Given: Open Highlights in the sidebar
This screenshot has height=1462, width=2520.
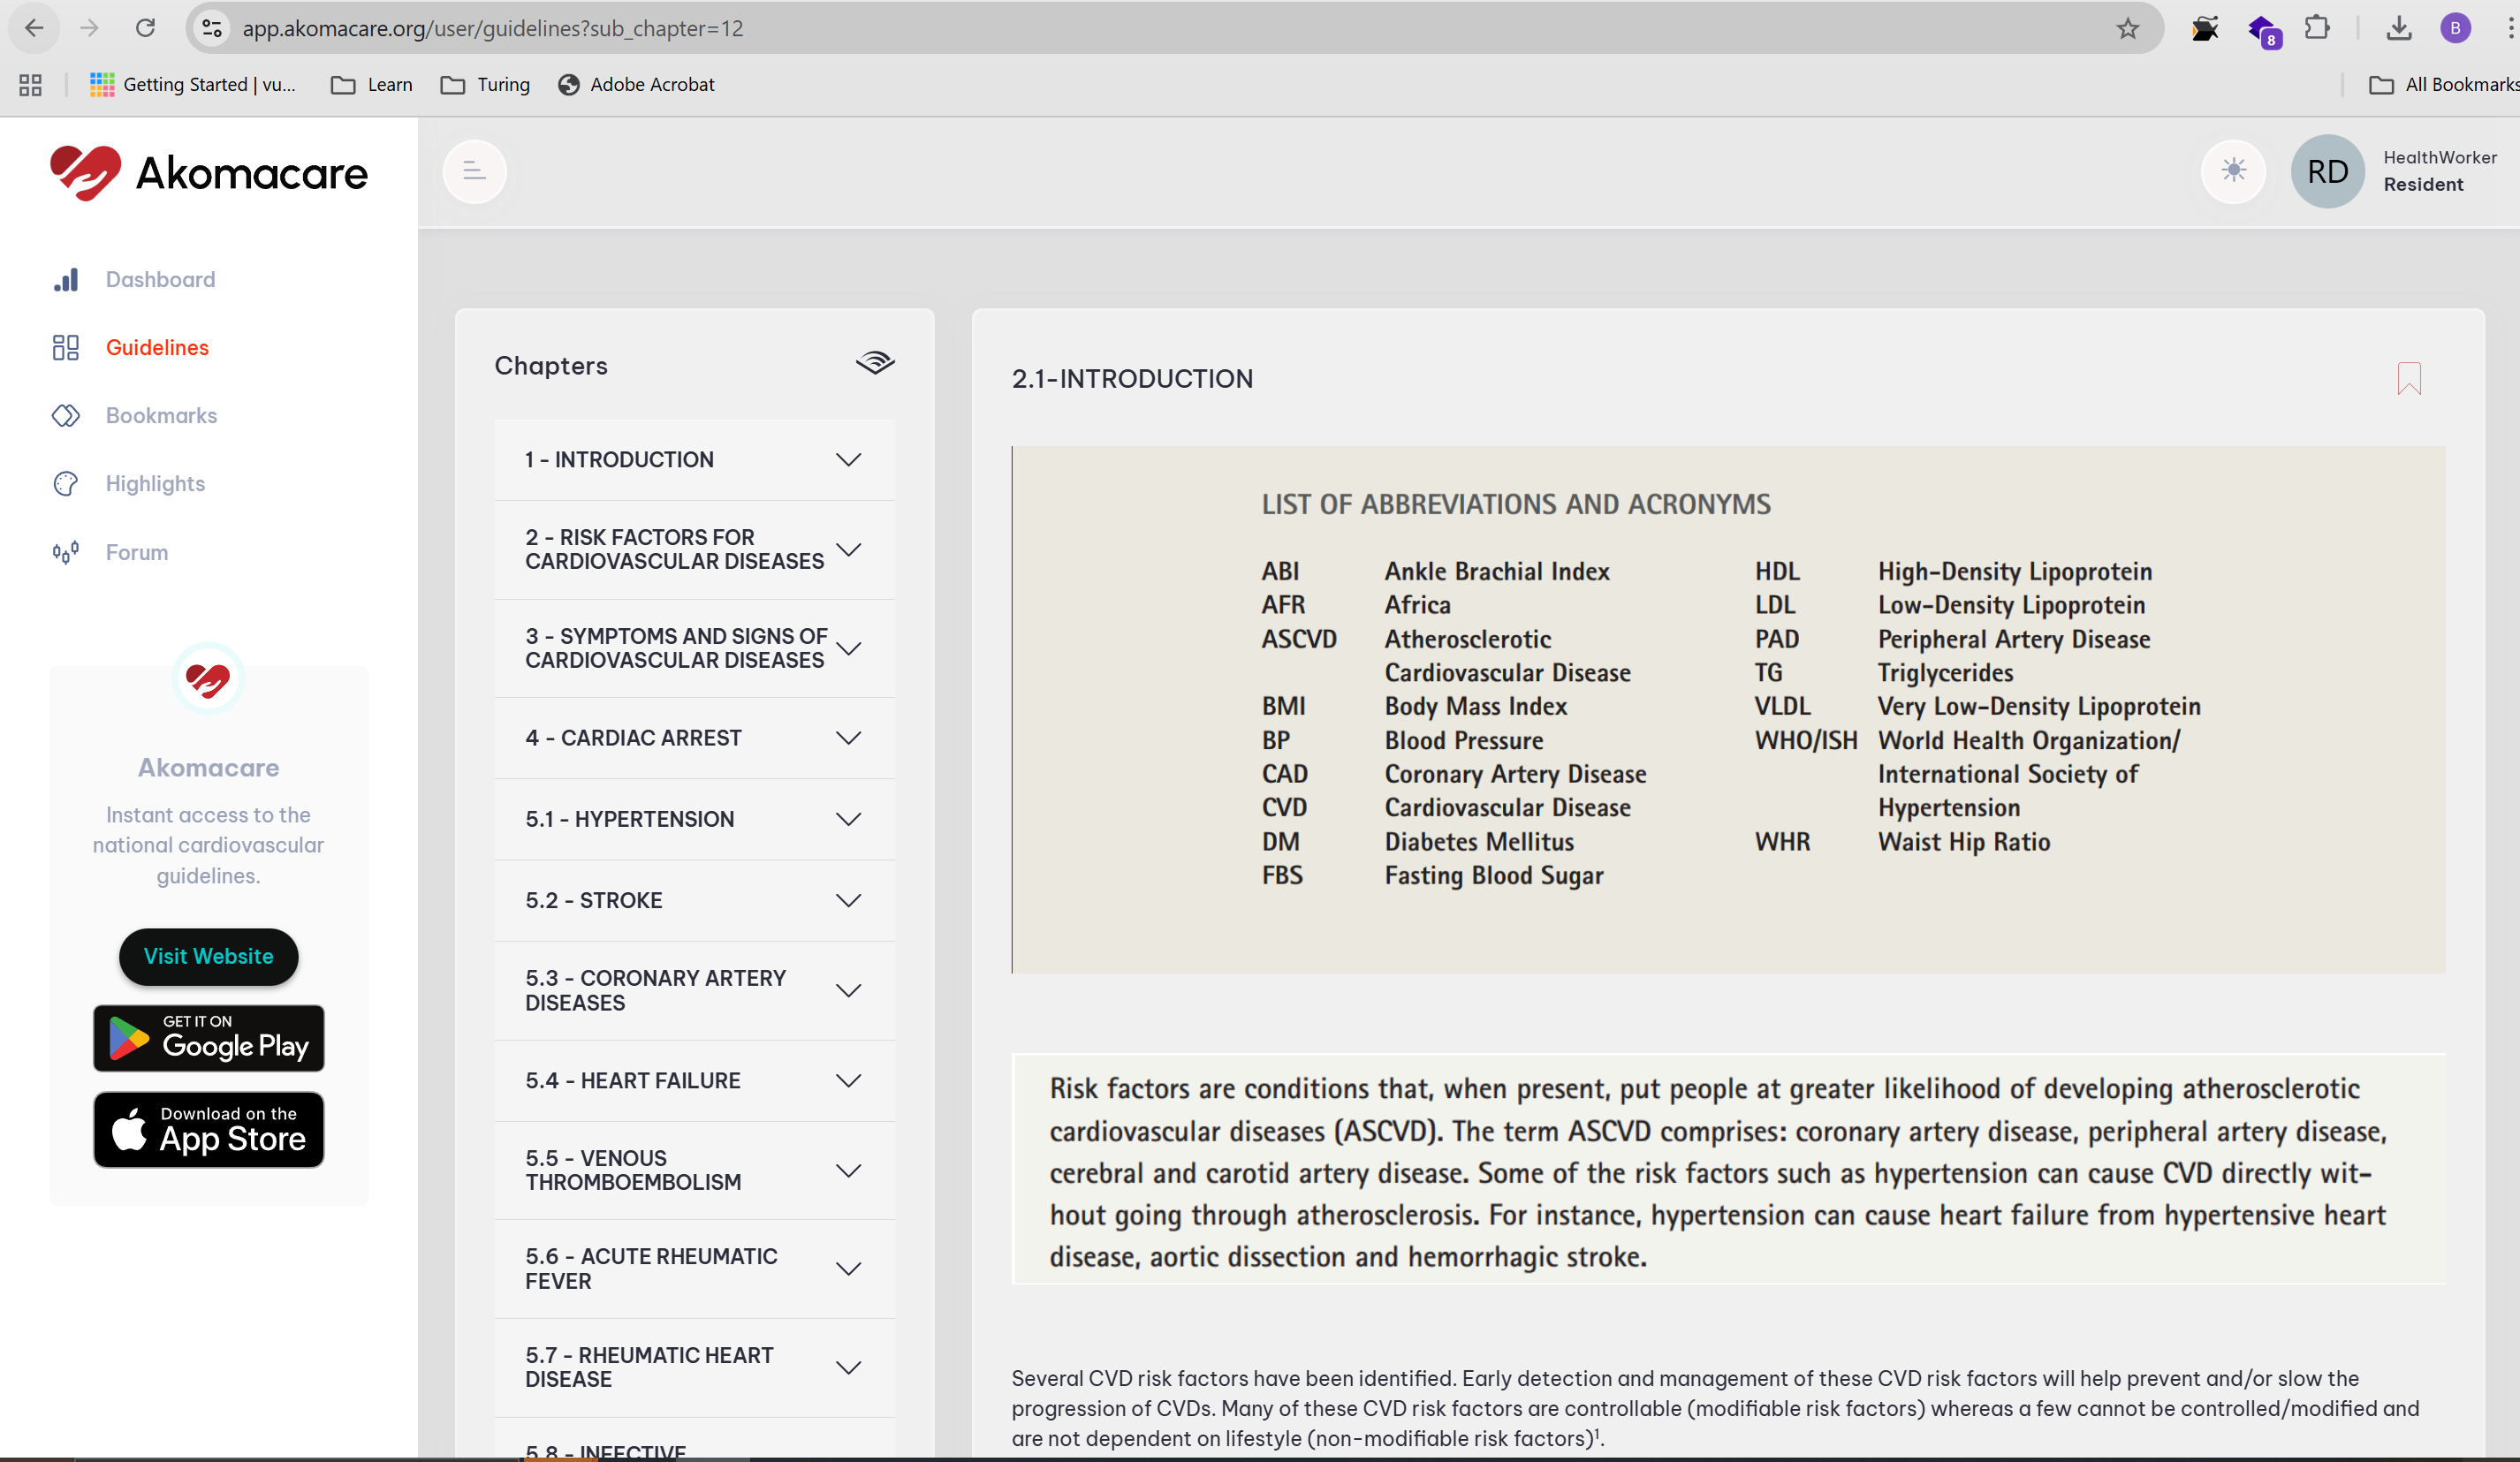Looking at the screenshot, I should coord(155,484).
